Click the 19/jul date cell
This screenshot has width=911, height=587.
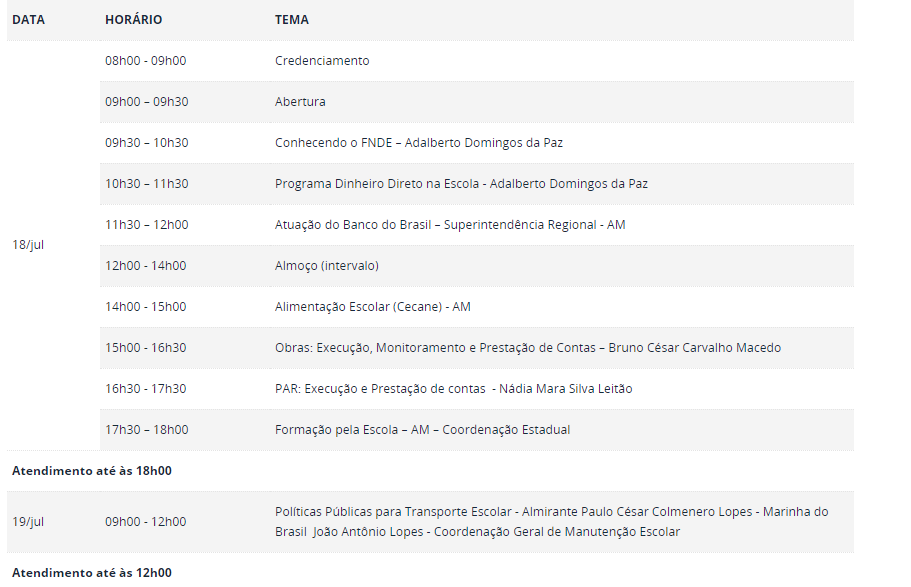click(x=28, y=522)
